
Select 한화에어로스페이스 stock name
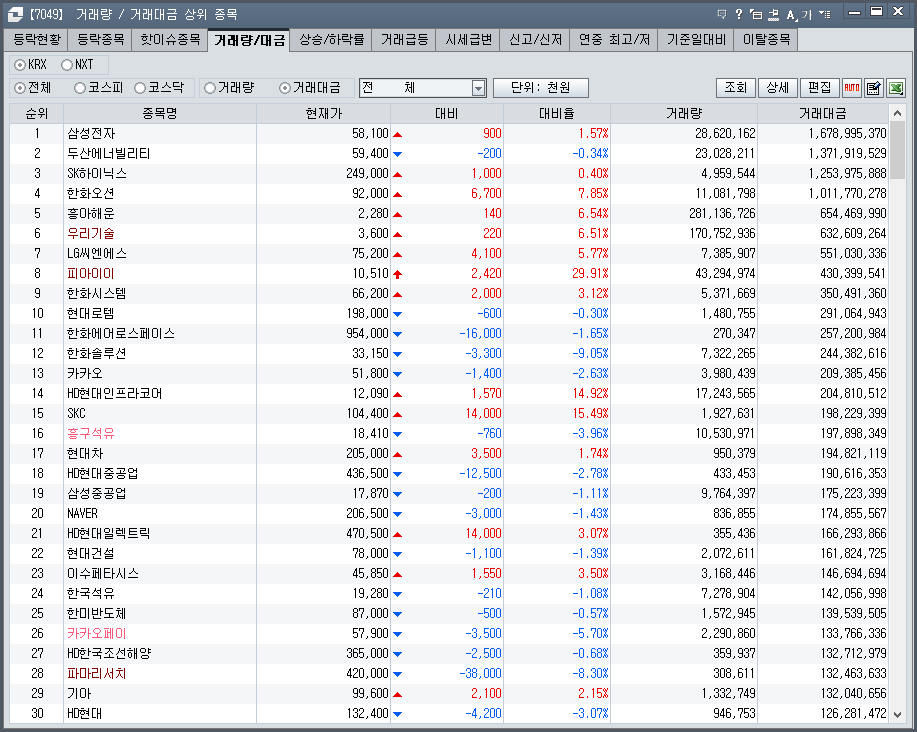(120, 334)
